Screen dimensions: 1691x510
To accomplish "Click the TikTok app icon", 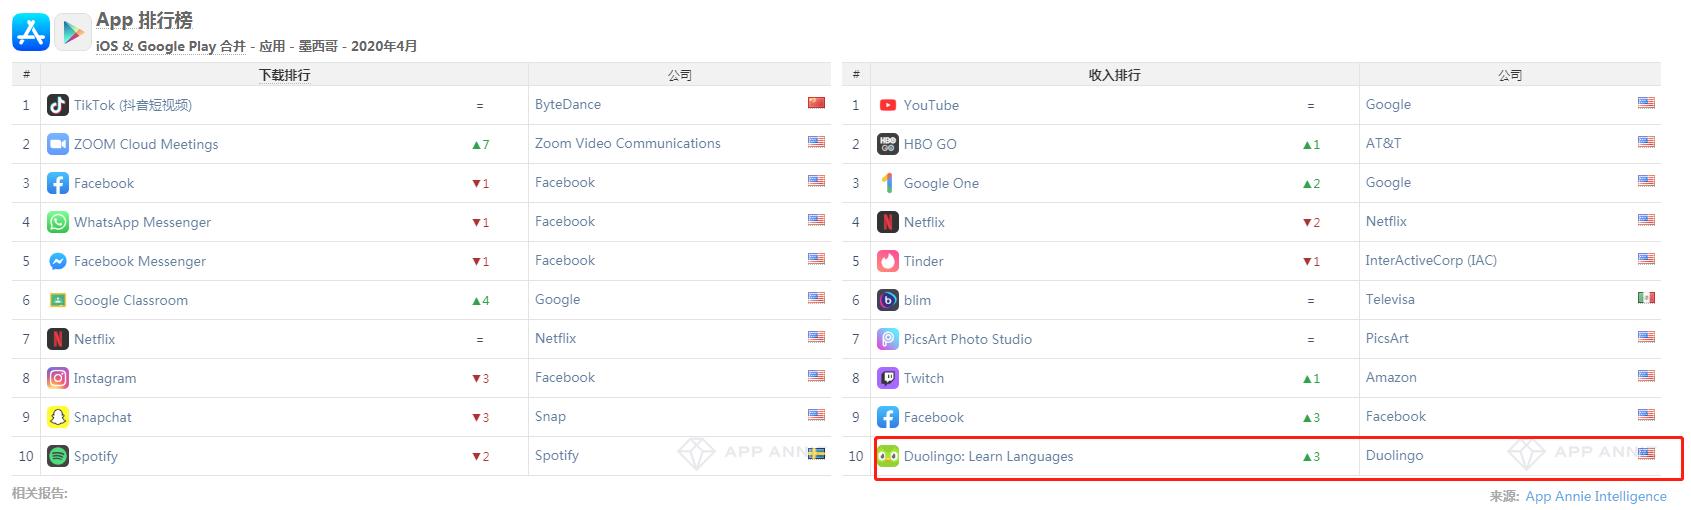I will click(x=58, y=105).
